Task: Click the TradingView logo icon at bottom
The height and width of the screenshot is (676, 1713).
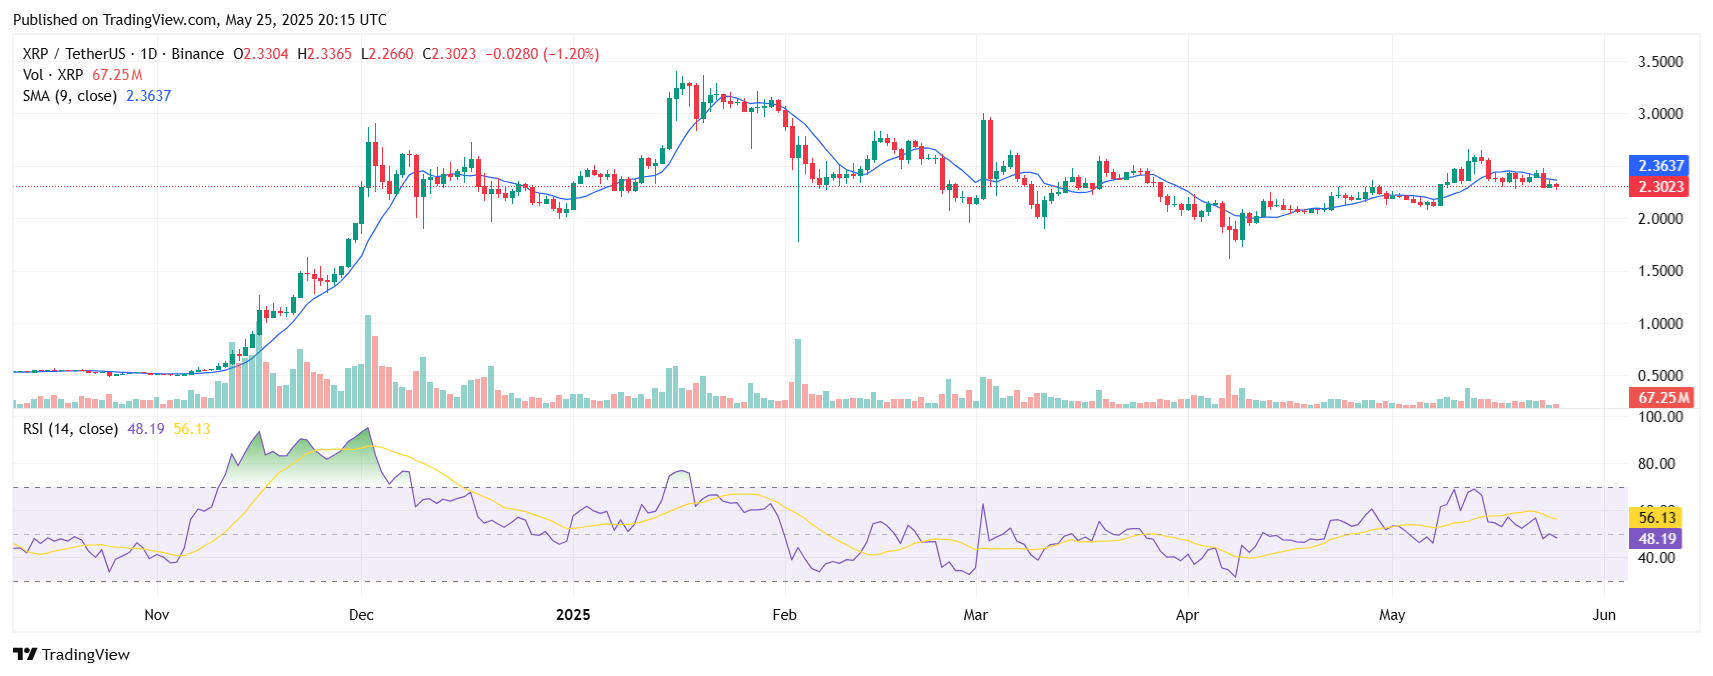Action: click(x=25, y=654)
